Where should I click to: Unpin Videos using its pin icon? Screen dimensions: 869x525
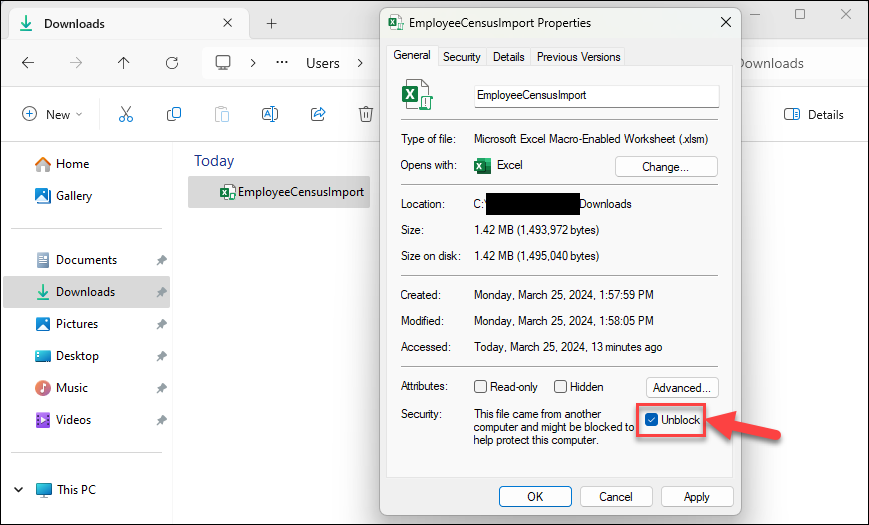click(161, 420)
